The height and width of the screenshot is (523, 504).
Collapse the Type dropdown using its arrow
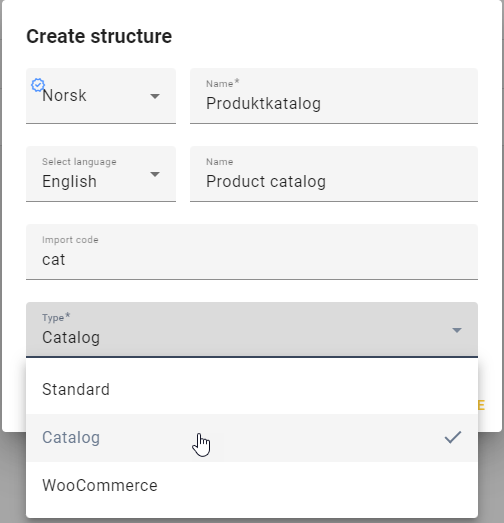457,330
